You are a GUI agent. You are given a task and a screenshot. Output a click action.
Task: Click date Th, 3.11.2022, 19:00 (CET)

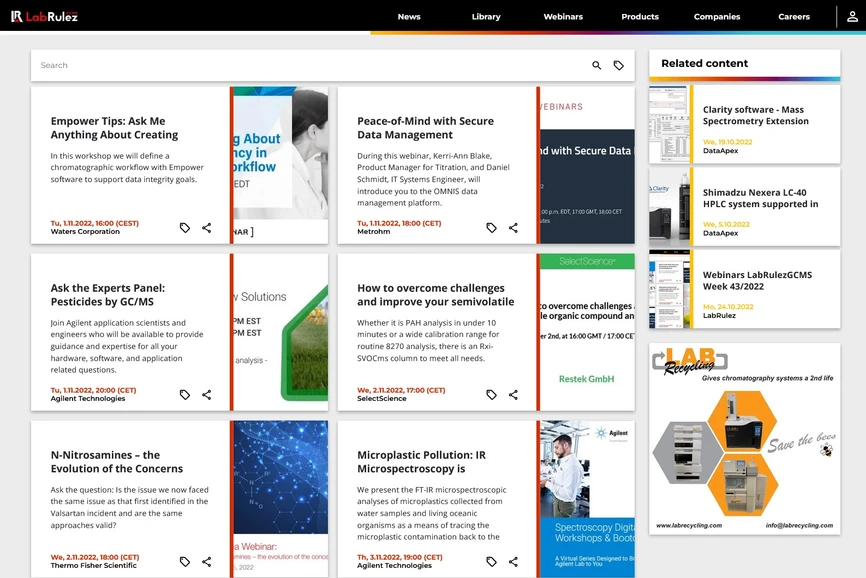(400, 558)
